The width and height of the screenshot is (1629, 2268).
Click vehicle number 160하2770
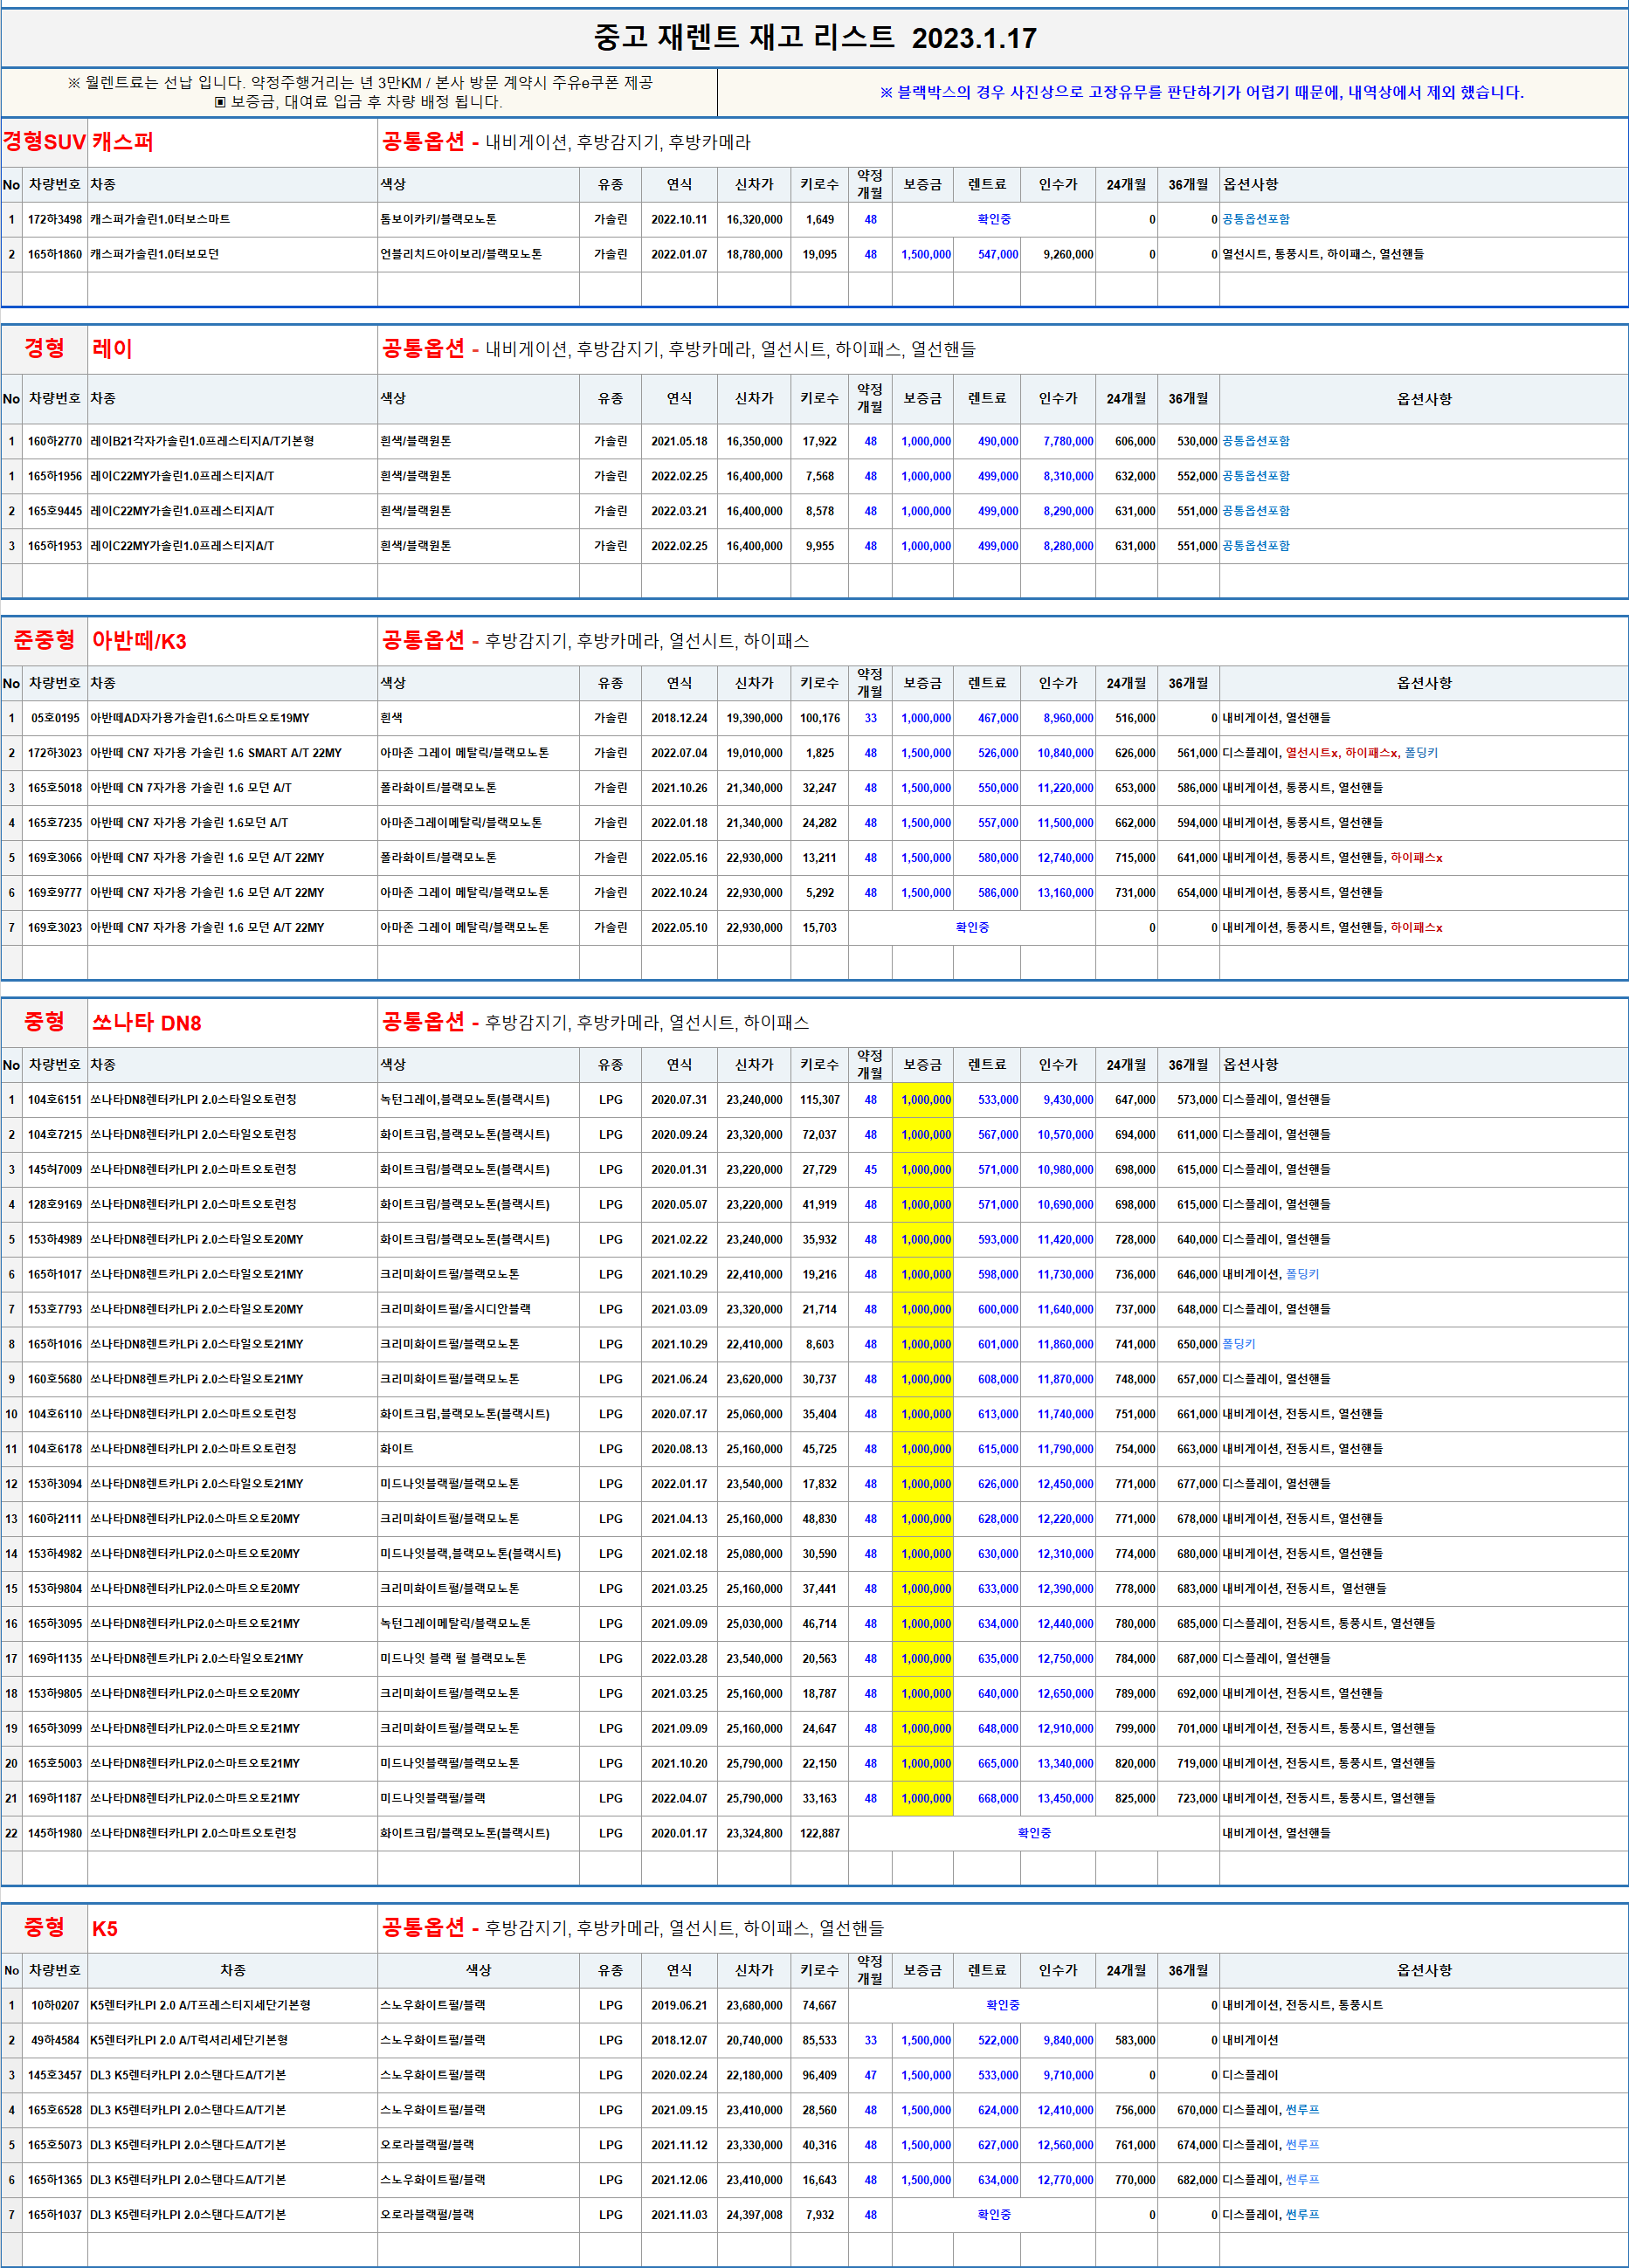pyautogui.click(x=55, y=441)
